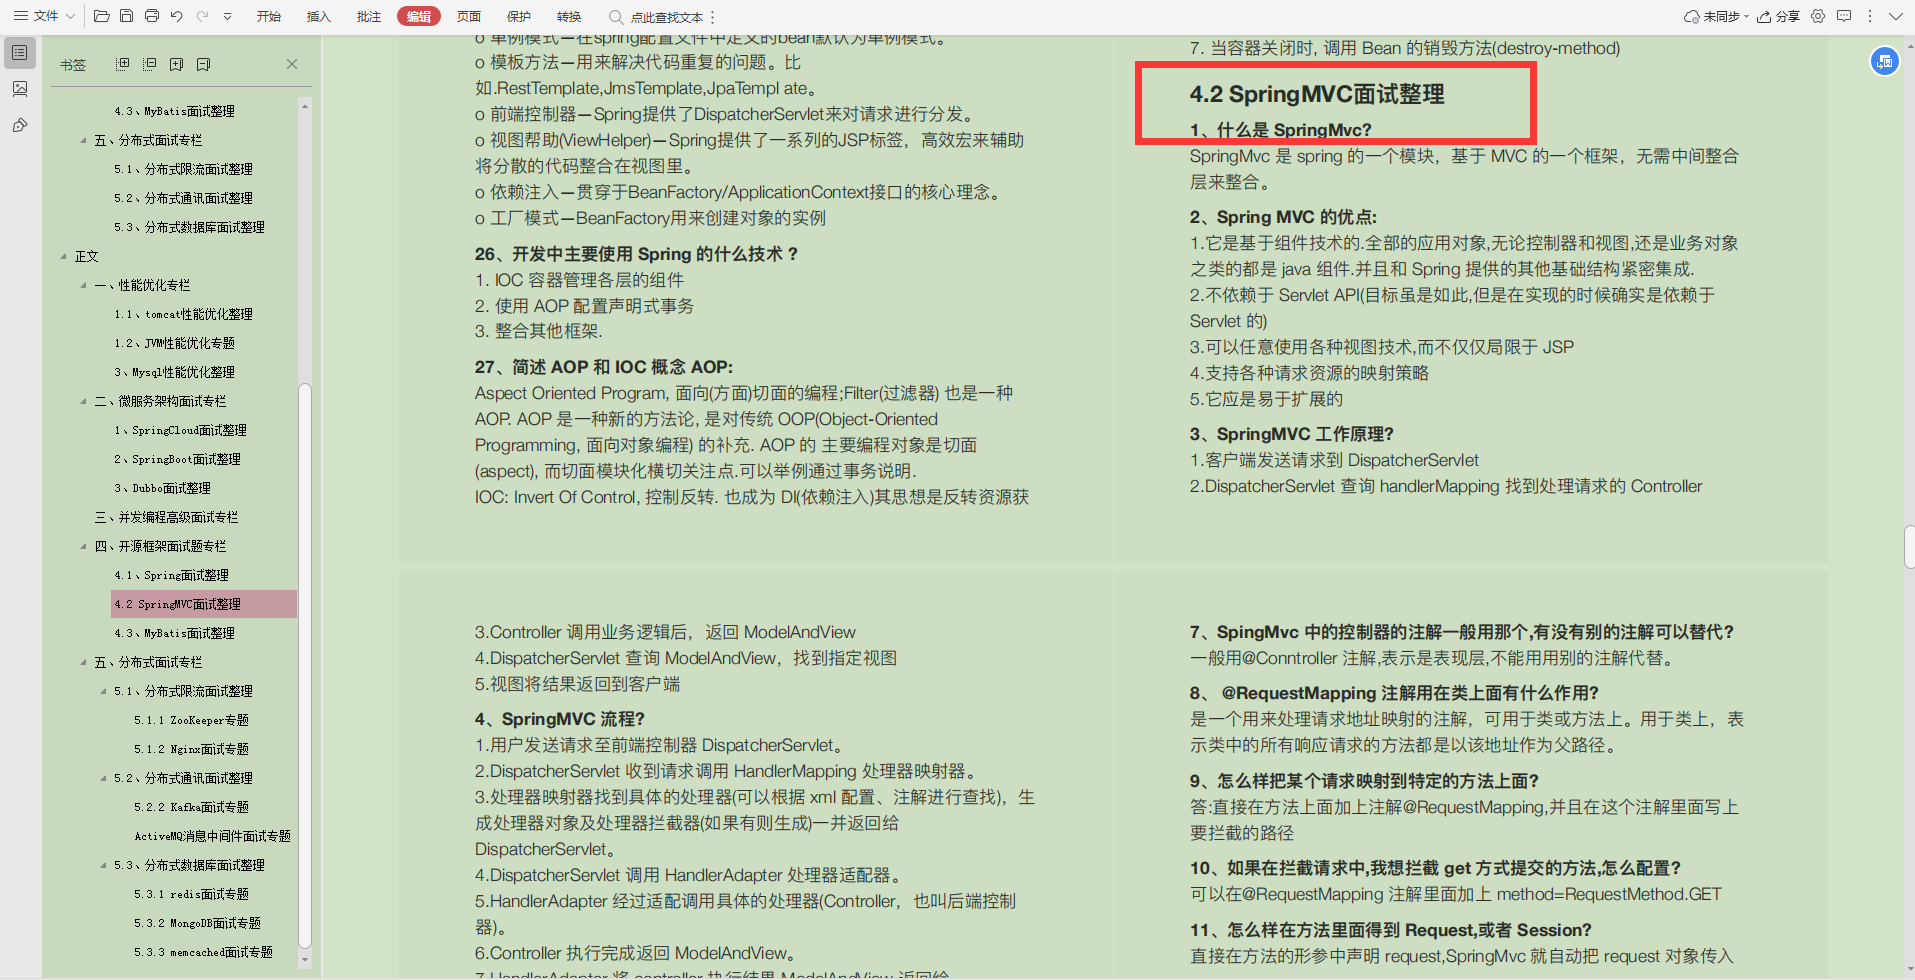Collapse the 二、微服务架构面试专栏 node
The image size is (1915, 980).
click(84, 401)
